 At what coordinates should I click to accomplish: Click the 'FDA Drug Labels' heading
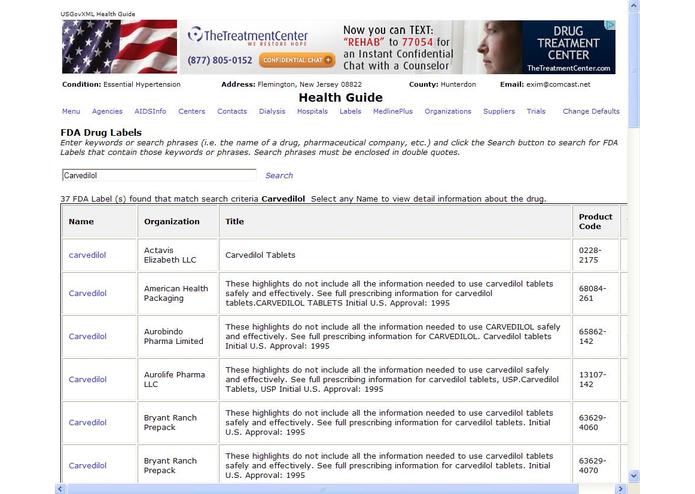click(101, 132)
